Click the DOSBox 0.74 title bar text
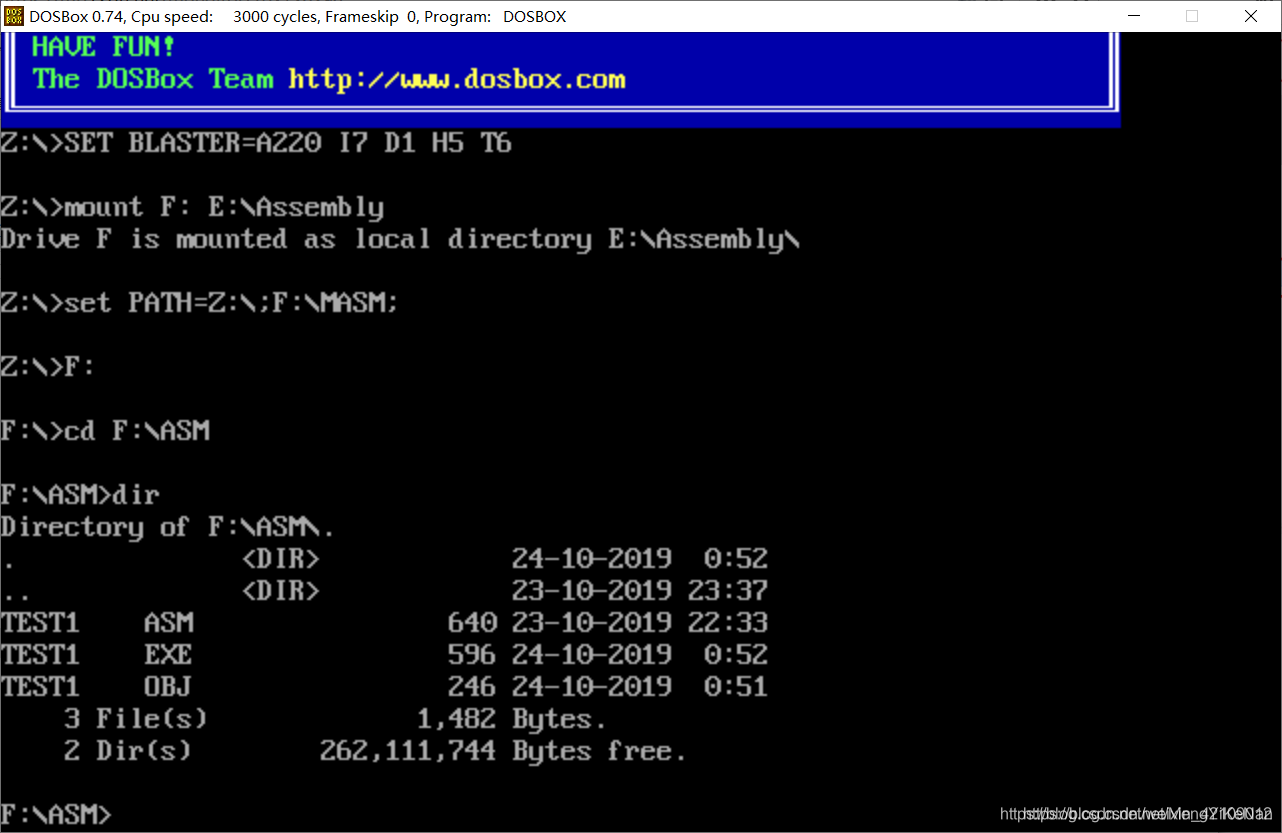This screenshot has width=1282, height=833. (x=297, y=16)
